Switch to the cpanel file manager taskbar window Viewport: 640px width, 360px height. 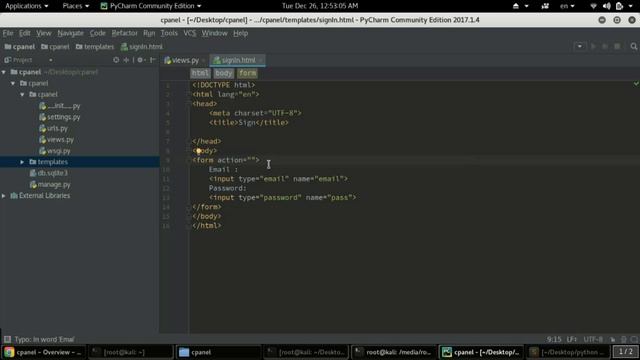tap(218, 352)
